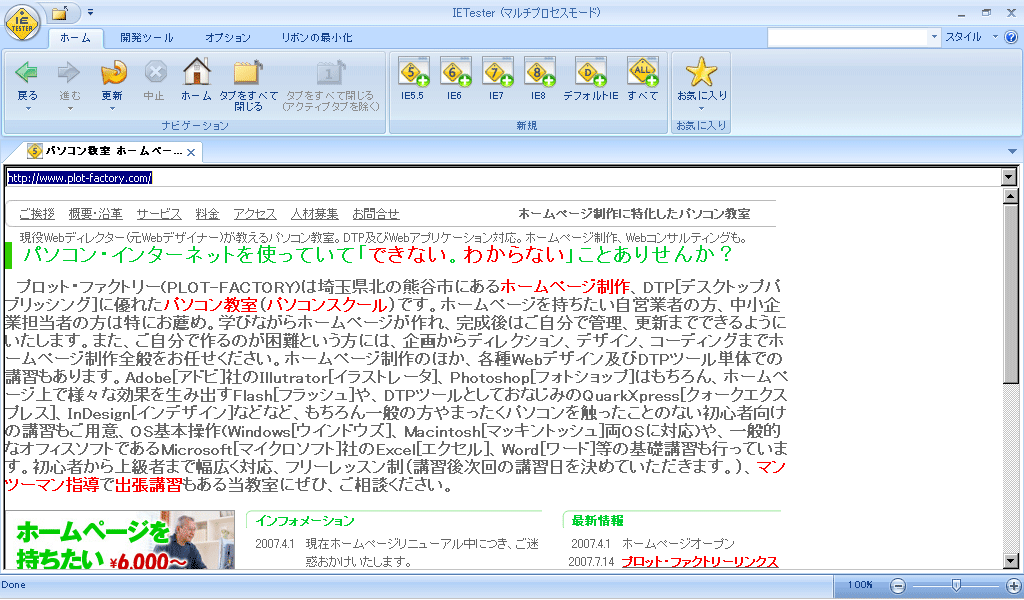Open the サービス link
This screenshot has width=1024, height=600.
[159, 213]
